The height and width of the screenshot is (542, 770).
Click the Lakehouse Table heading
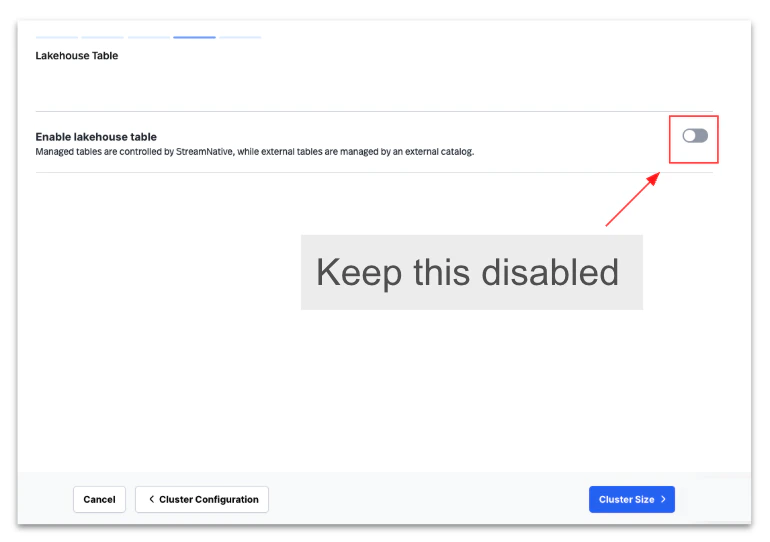click(x=77, y=55)
